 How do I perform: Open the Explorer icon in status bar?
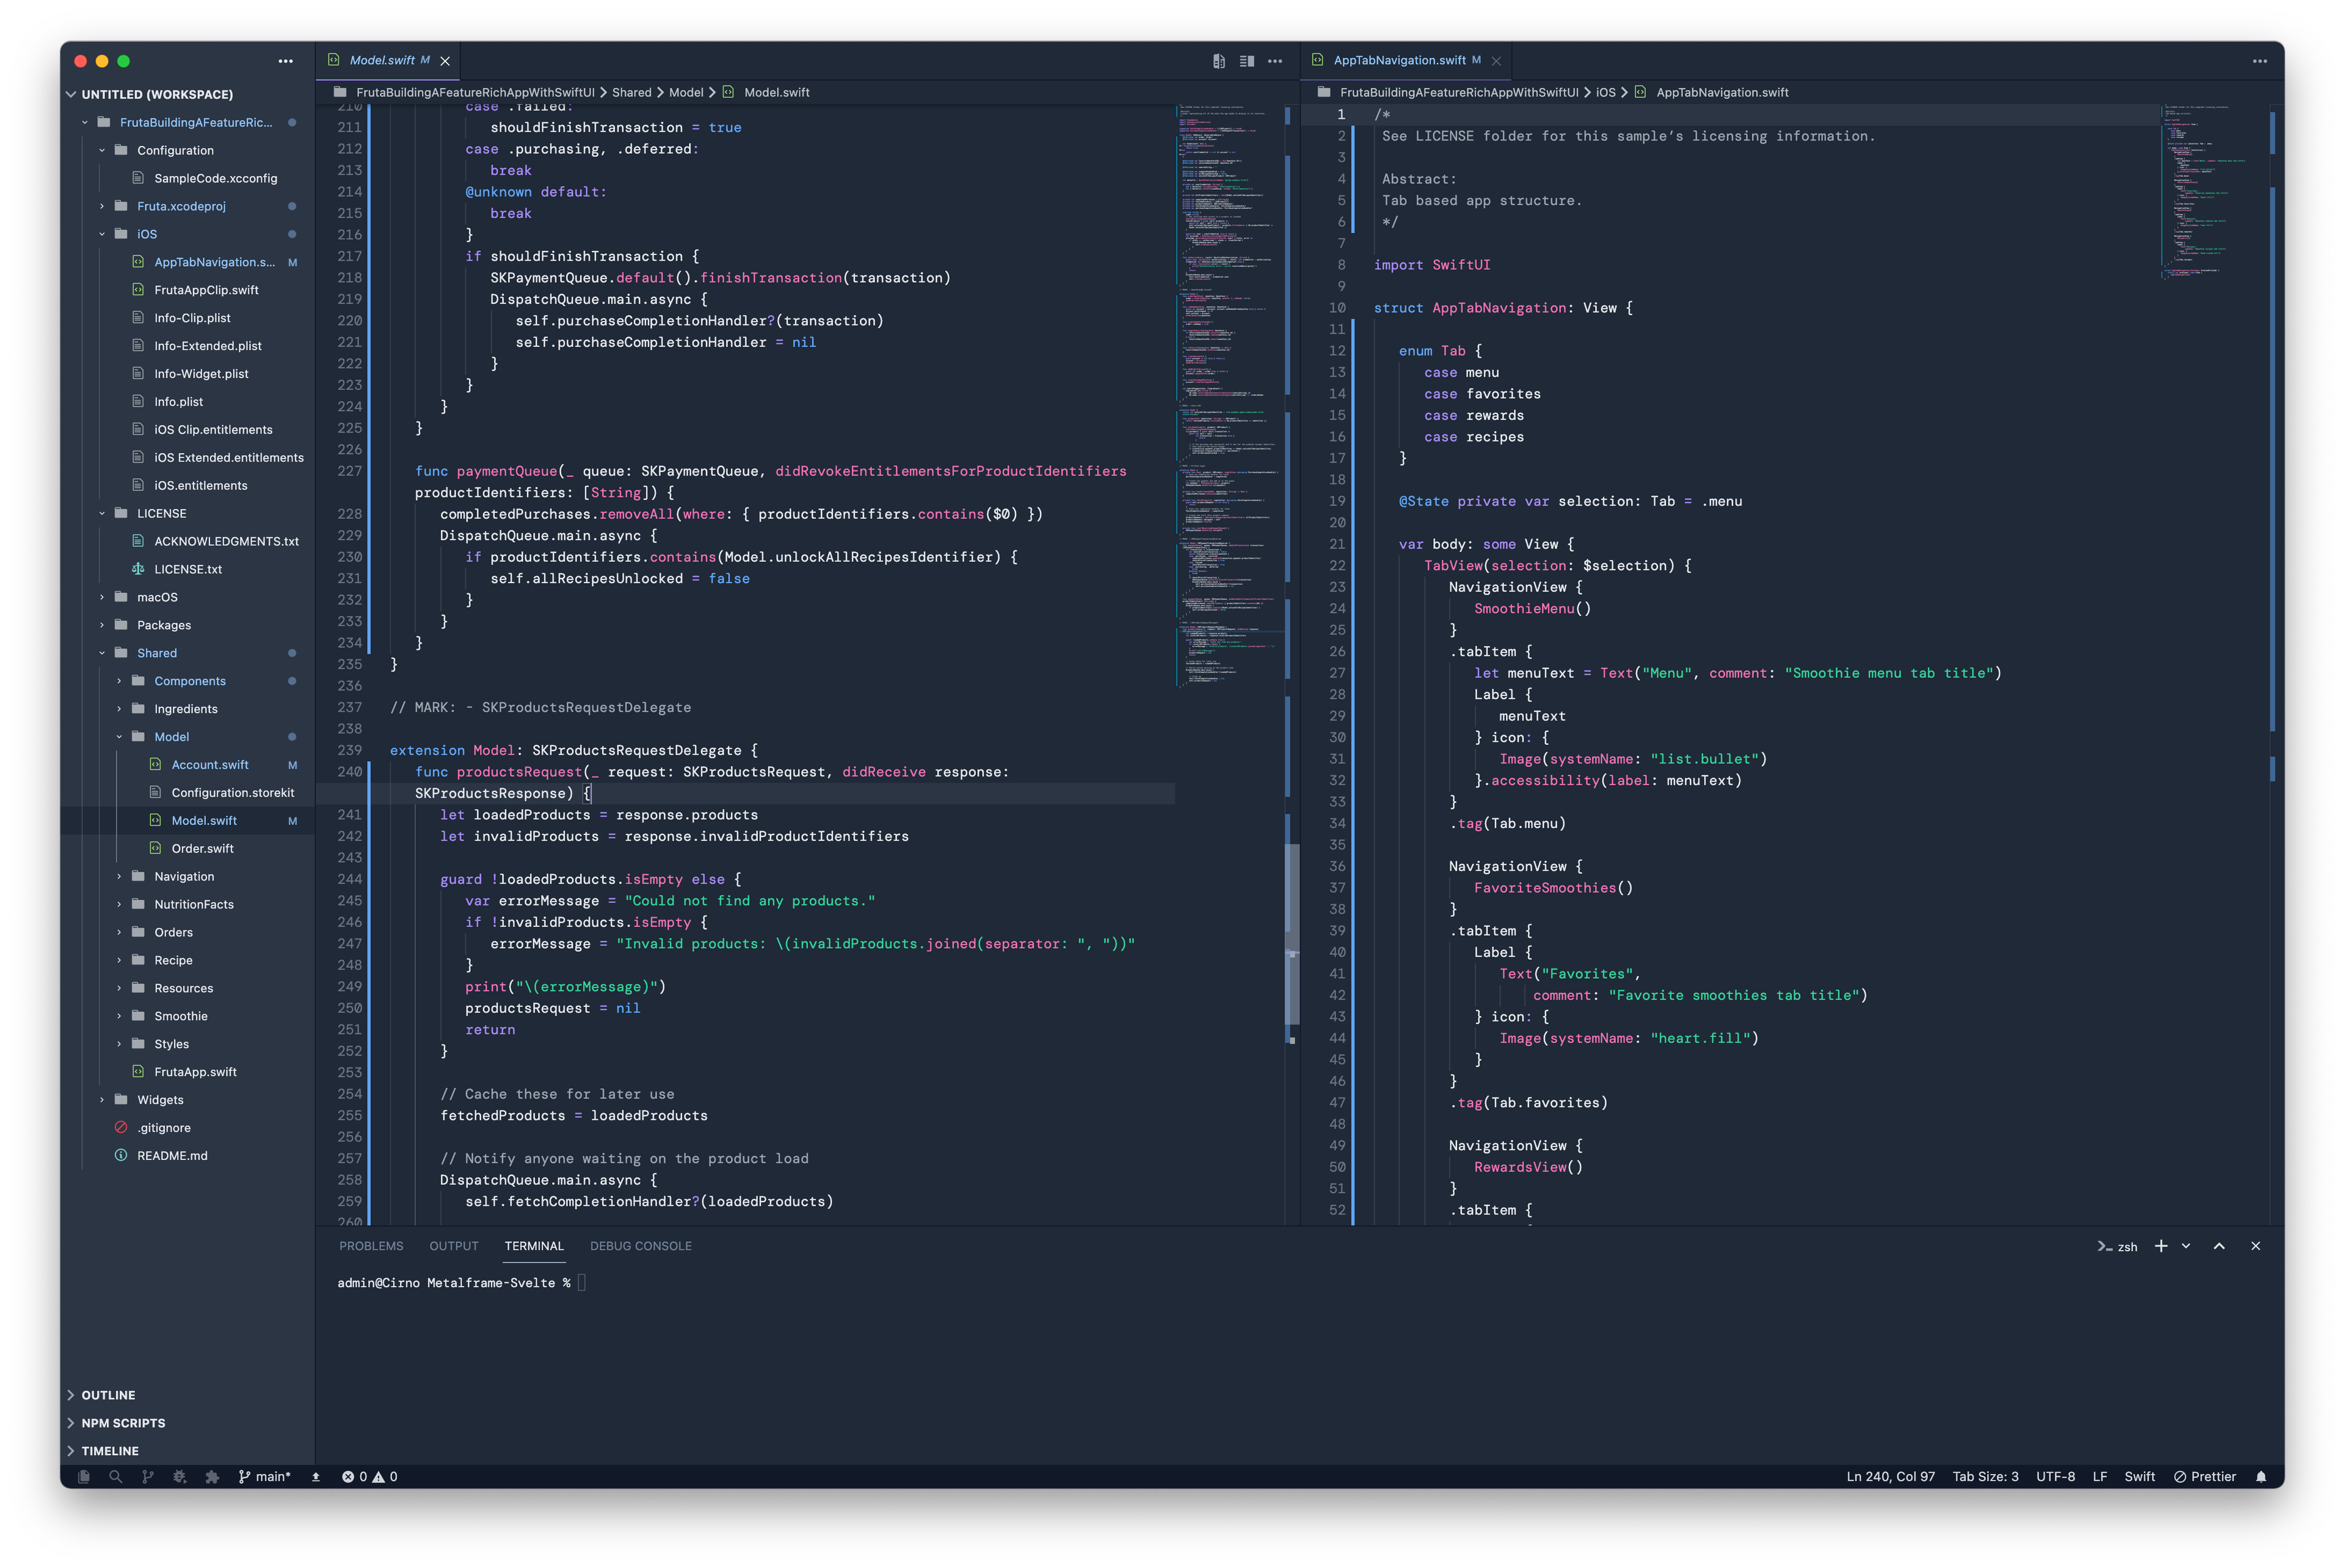pos(84,1476)
